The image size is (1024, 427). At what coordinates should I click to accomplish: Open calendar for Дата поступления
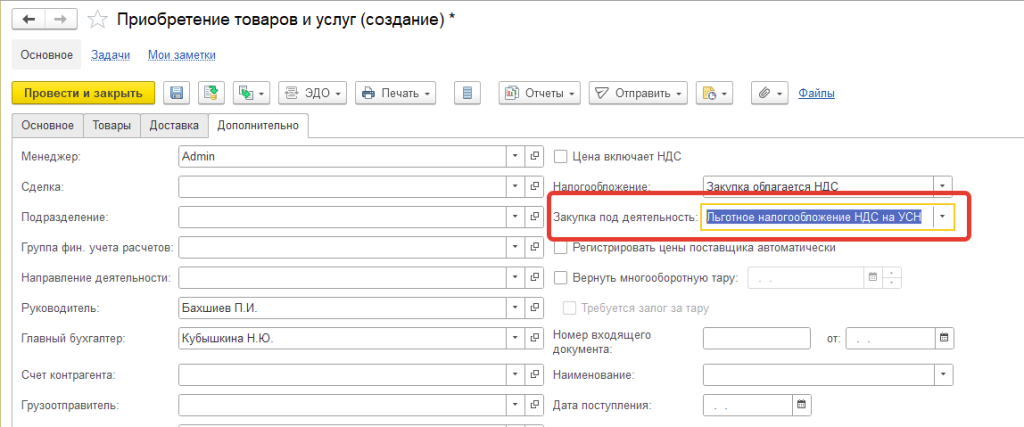pyautogui.click(x=802, y=405)
